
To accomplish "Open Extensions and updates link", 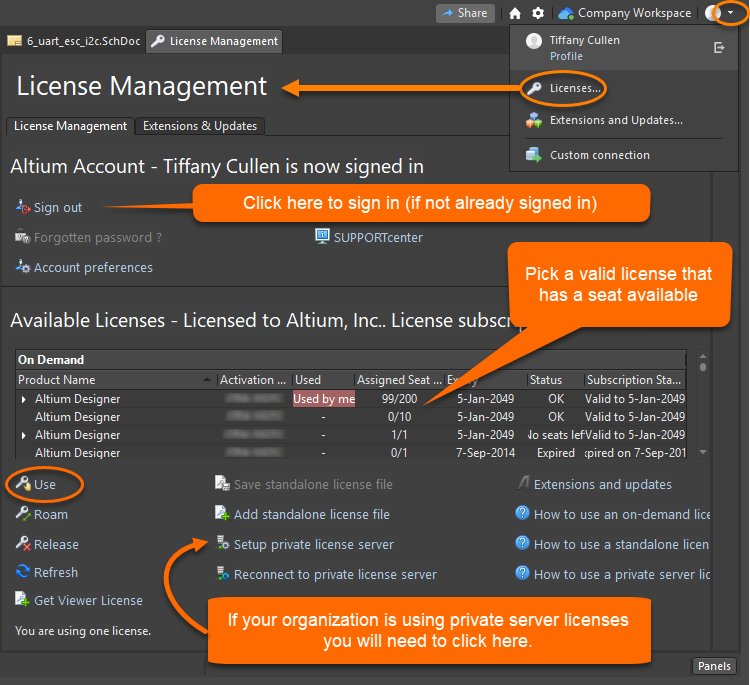I will pos(603,485).
